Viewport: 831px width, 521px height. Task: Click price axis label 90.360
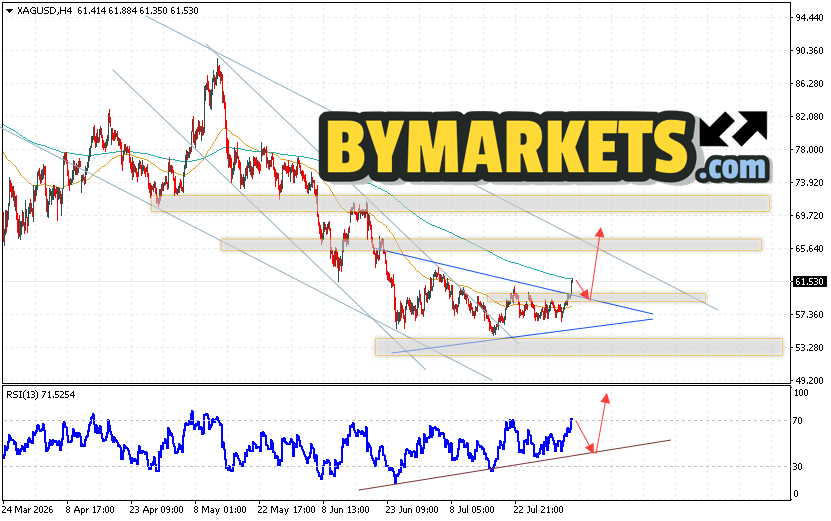[809, 50]
